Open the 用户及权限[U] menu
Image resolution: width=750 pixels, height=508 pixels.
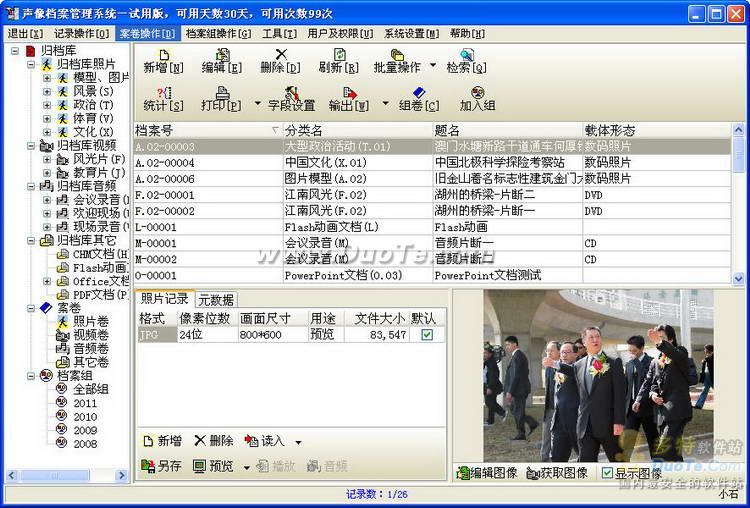point(340,33)
